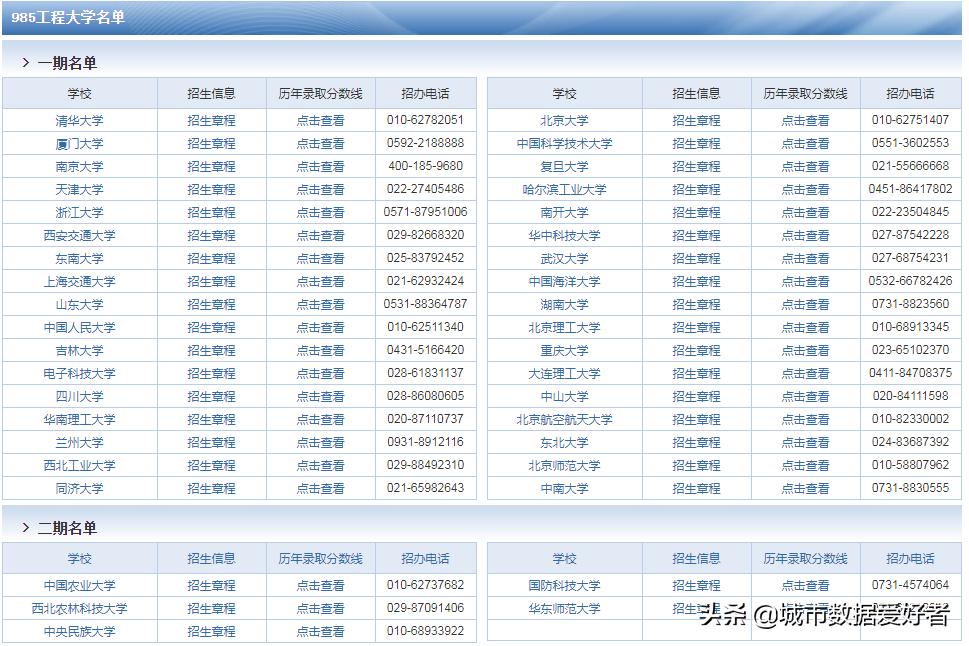
Task: Open 电子科技大学 link
Action: click(x=80, y=373)
